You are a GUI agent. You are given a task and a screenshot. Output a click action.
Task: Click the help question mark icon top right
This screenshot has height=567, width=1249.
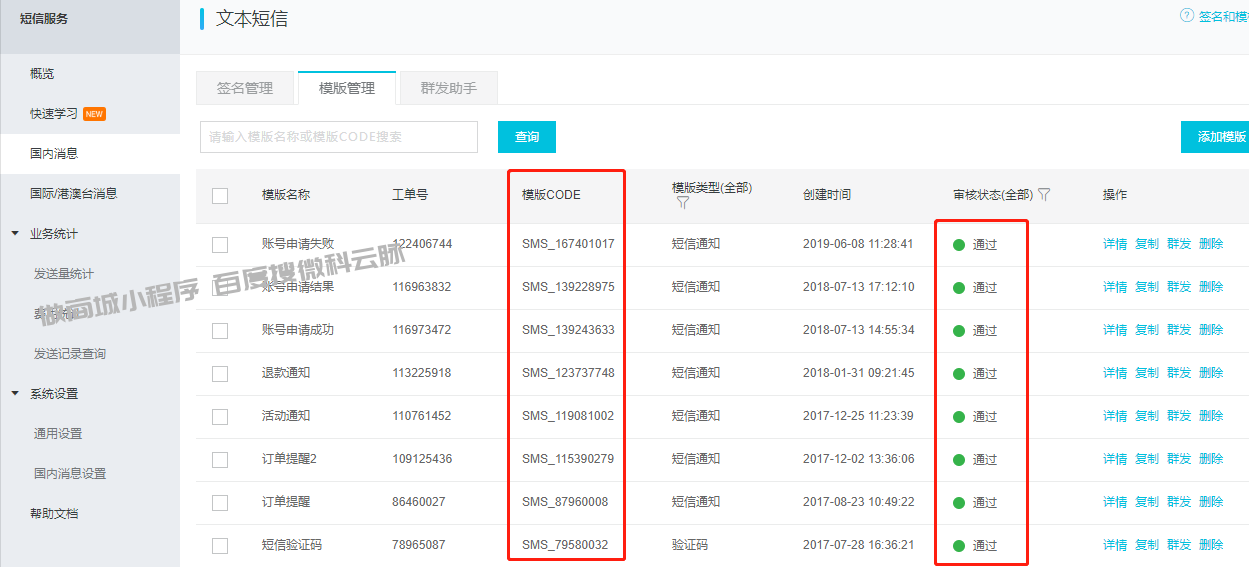[x=1187, y=15]
